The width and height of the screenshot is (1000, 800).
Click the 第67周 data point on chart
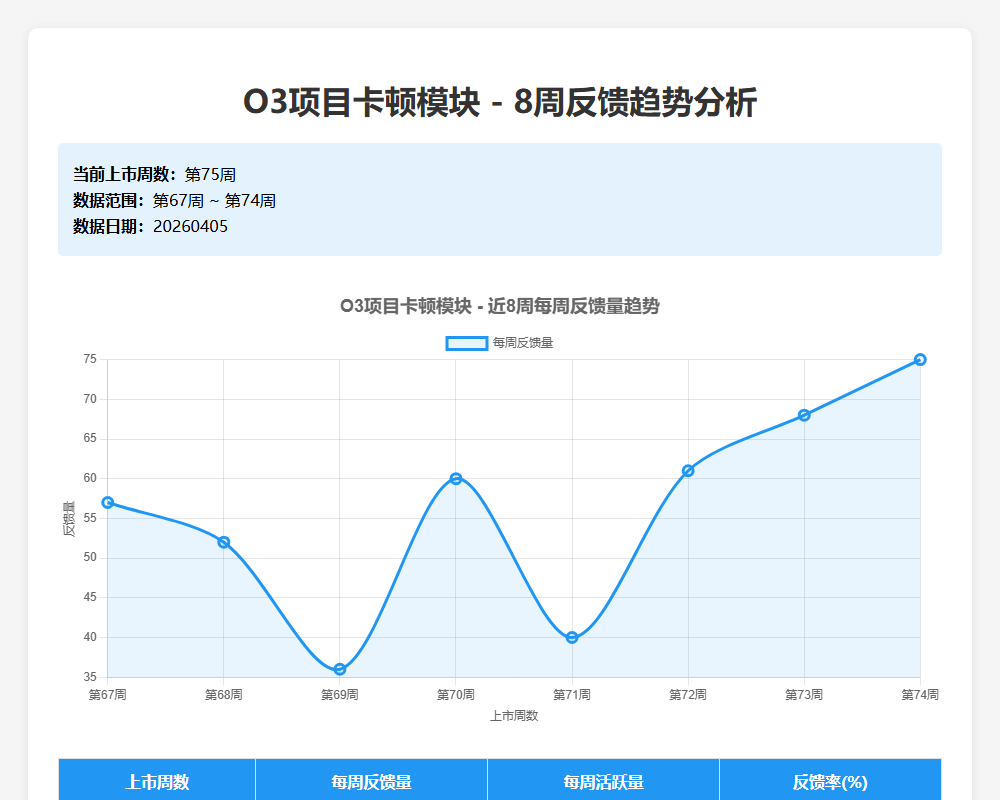point(108,503)
